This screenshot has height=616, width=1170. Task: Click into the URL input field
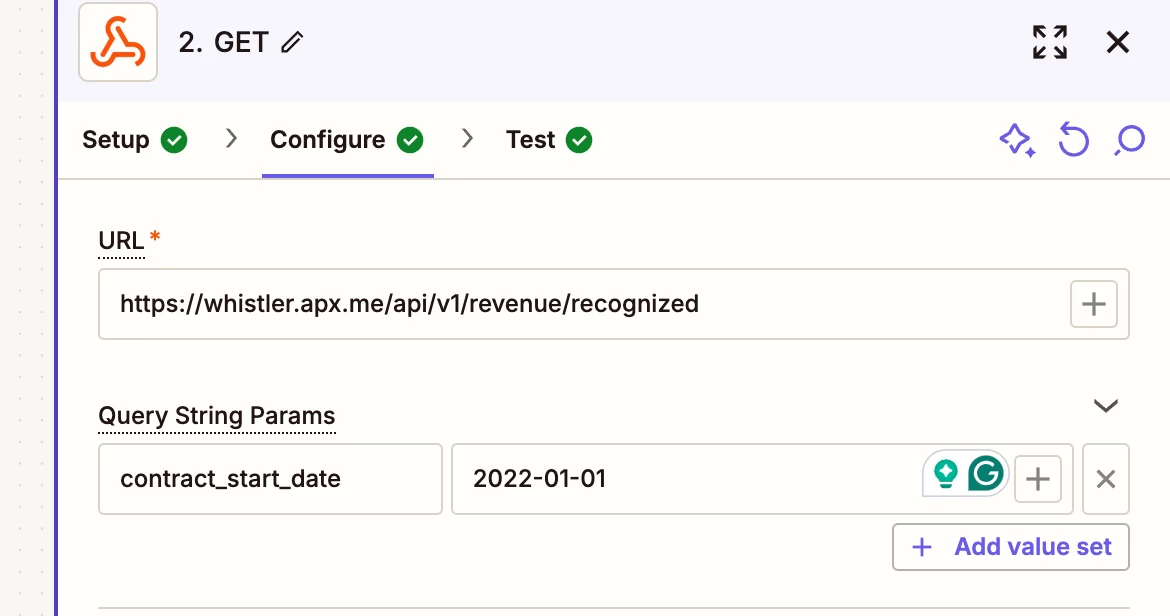(x=584, y=304)
